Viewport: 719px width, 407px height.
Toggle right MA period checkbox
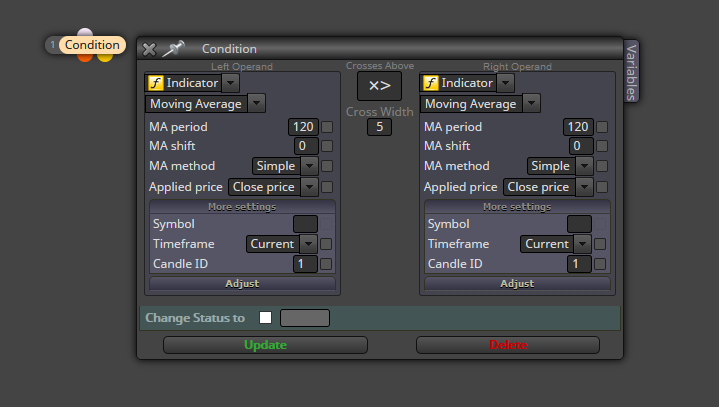tap(602, 127)
